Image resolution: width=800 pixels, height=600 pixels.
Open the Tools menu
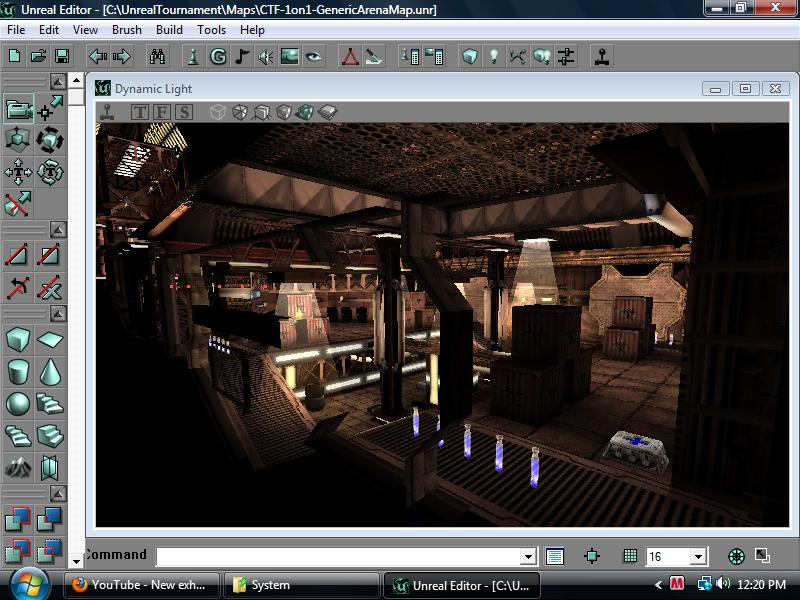click(210, 30)
